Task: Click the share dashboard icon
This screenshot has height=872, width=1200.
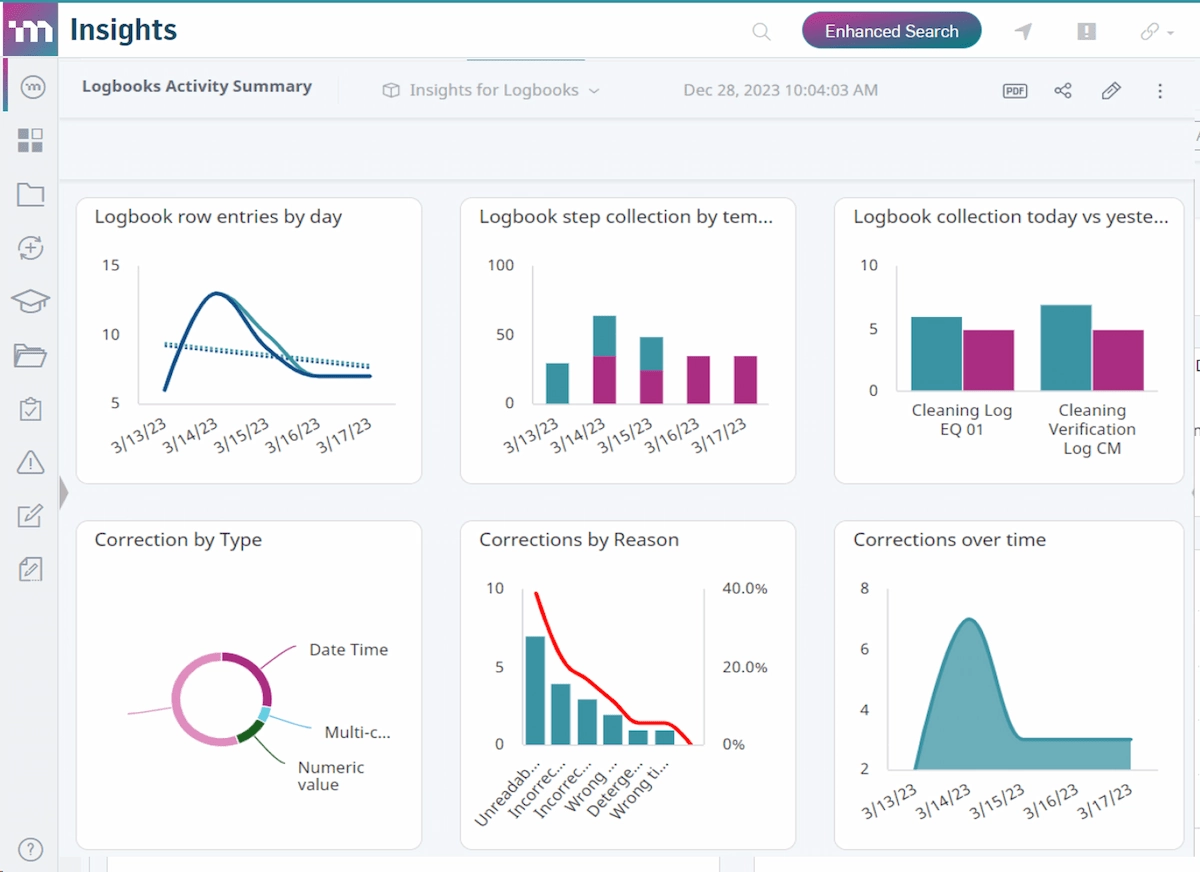Action: (1063, 91)
